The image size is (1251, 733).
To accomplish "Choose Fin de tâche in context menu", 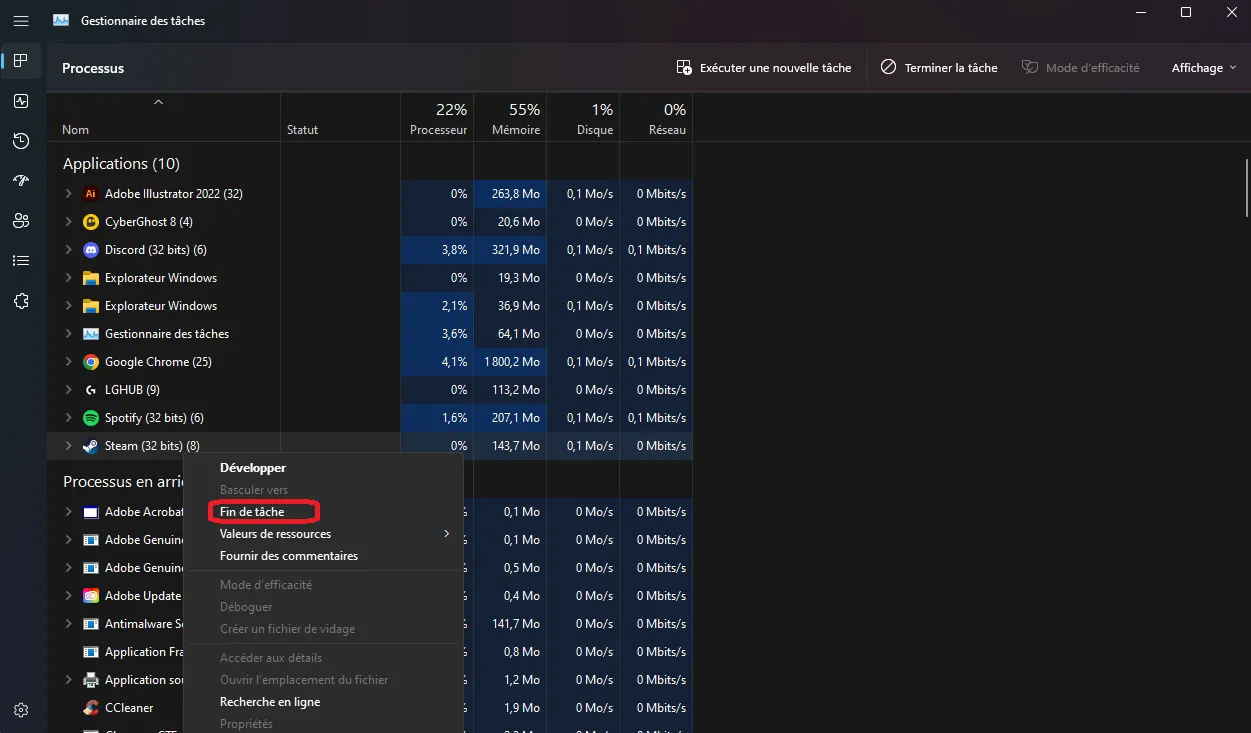I will pyautogui.click(x=252, y=512).
